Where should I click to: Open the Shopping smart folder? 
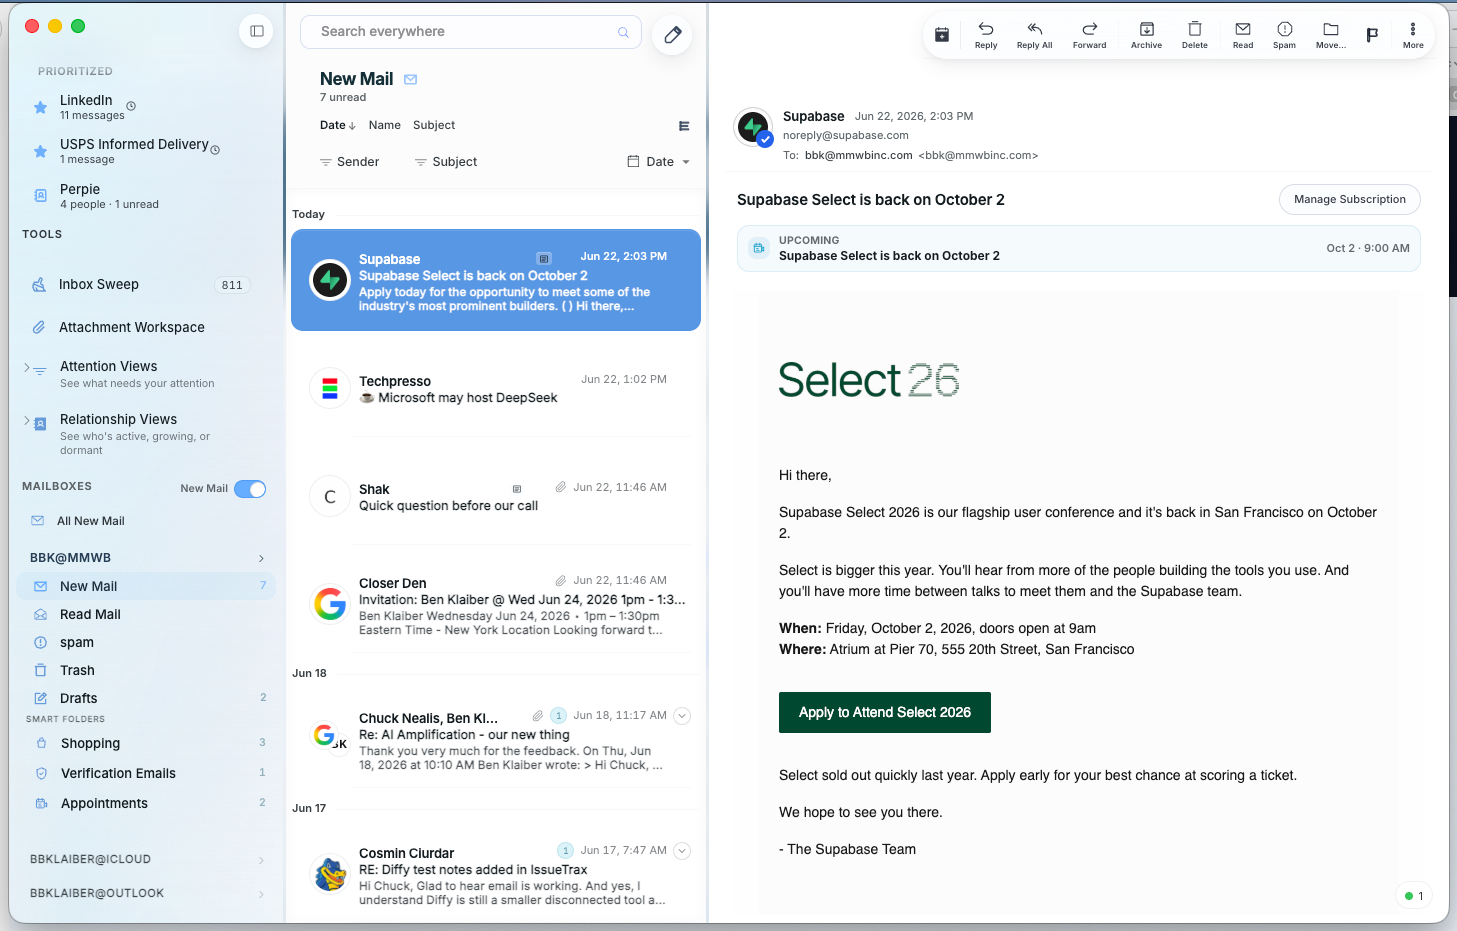[x=147, y=743]
